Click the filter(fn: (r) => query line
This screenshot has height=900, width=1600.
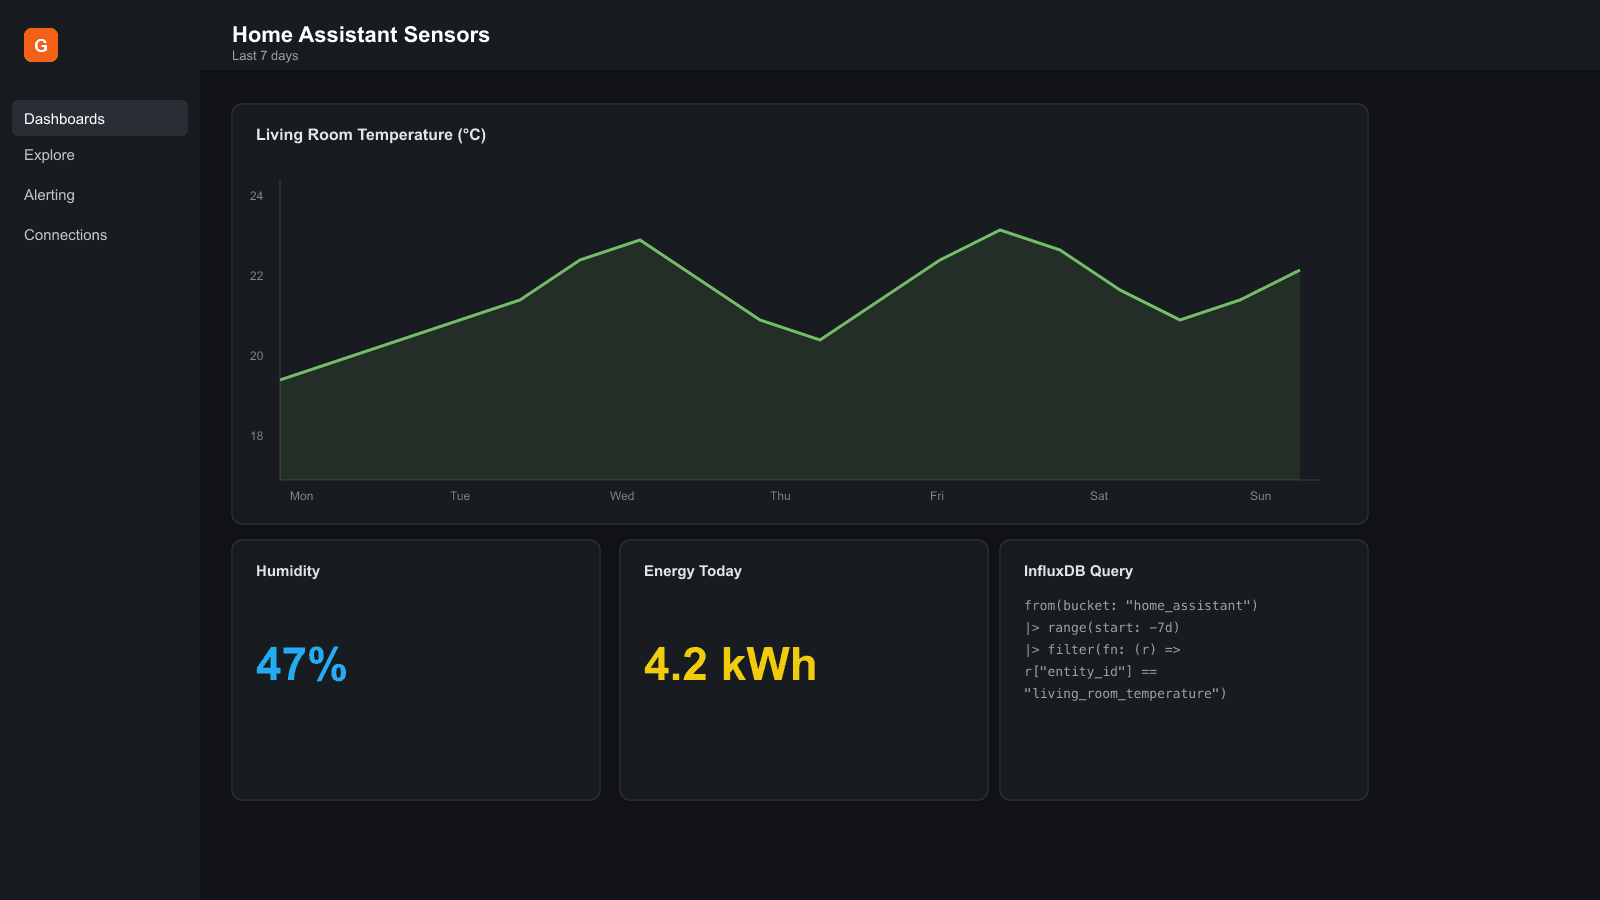tap(1102, 650)
